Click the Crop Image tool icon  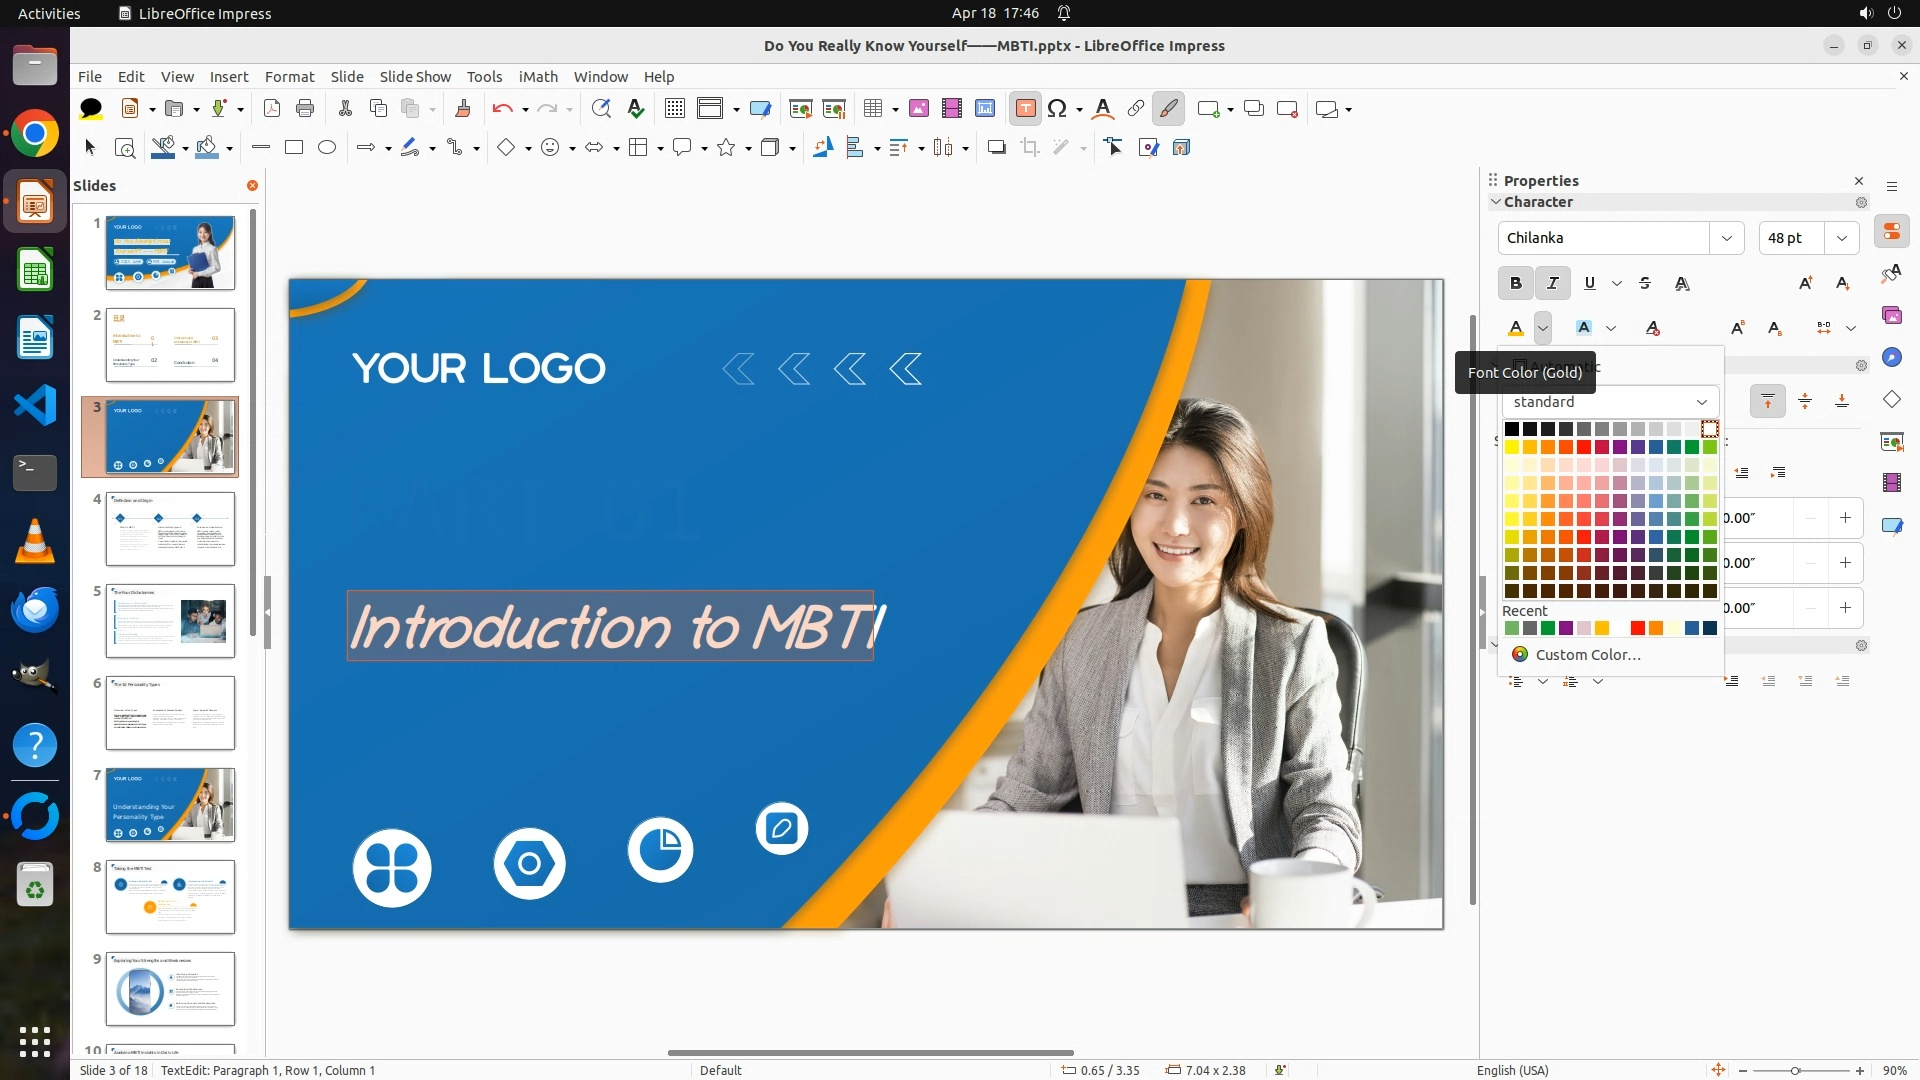point(1030,148)
